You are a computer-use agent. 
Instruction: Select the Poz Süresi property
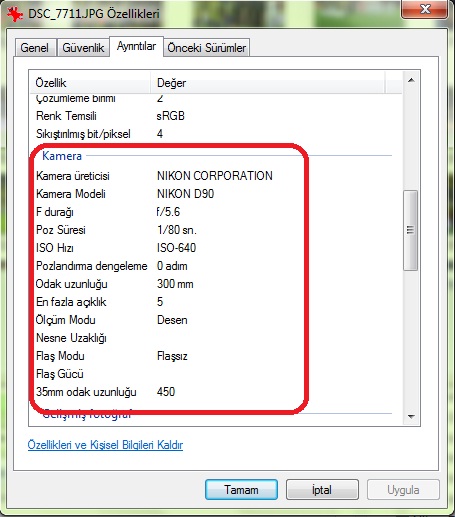pos(61,230)
